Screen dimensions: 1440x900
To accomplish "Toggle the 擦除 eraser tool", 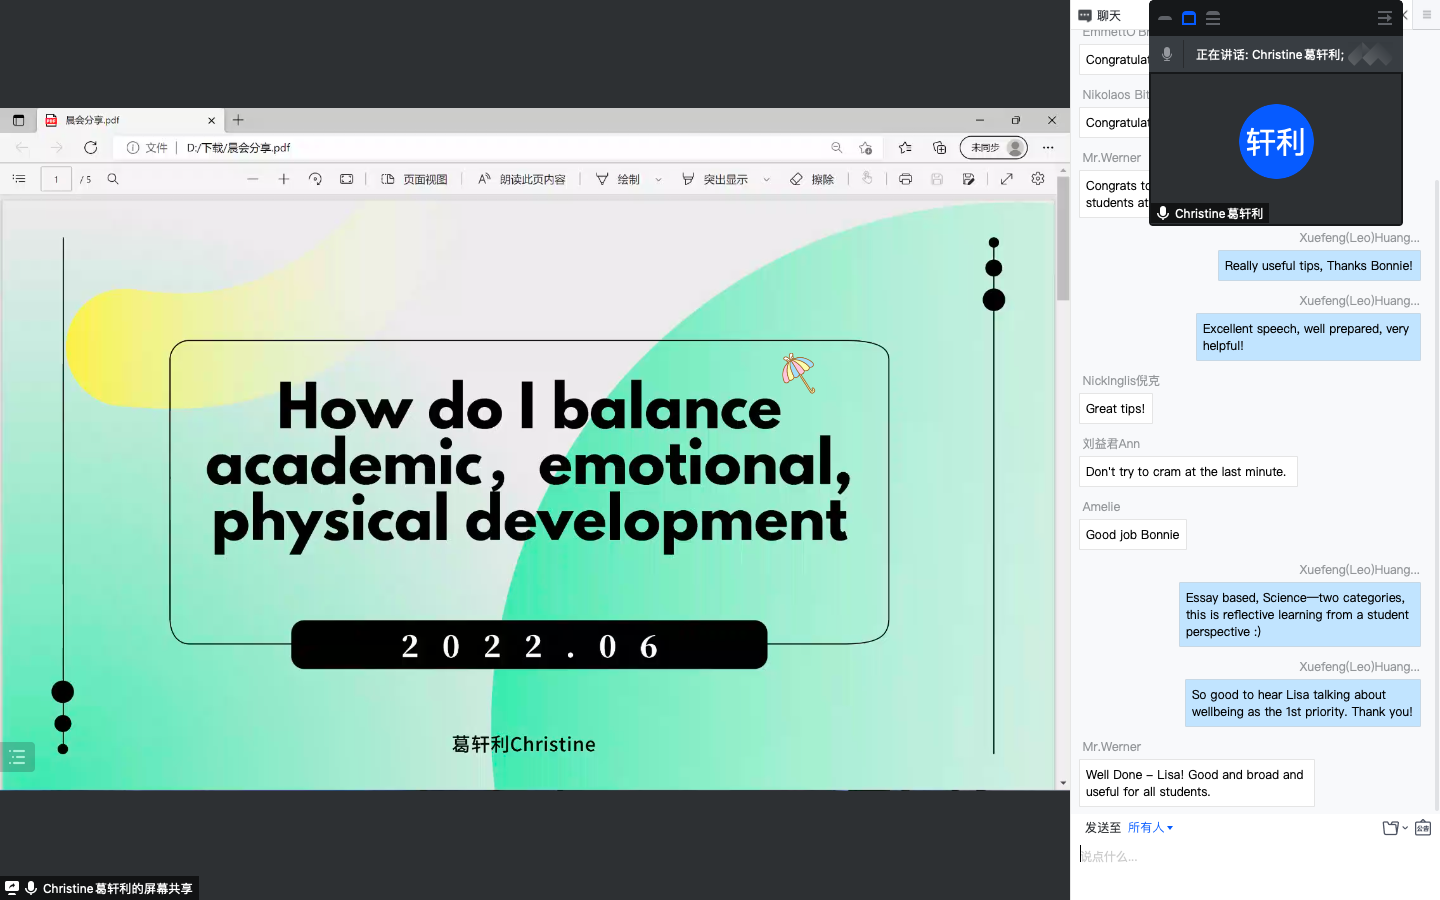I will (x=812, y=179).
